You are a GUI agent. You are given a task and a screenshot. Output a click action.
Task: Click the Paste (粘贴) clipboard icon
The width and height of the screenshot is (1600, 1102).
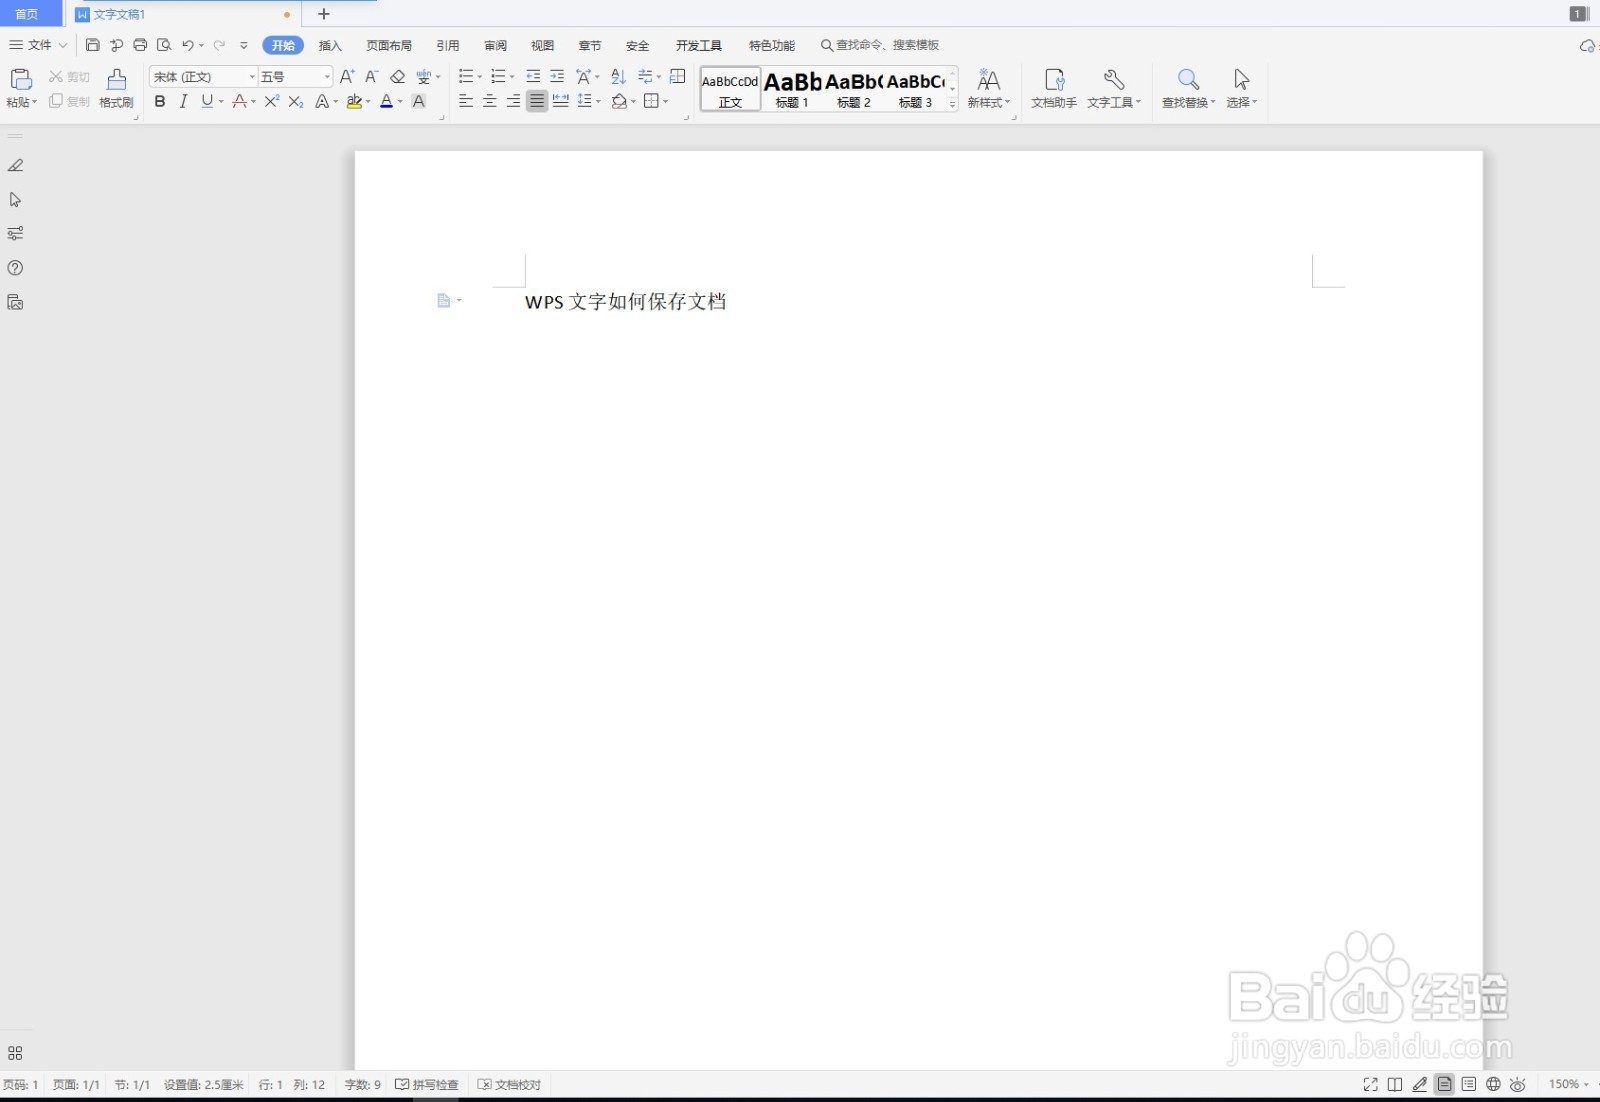point(21,80)
